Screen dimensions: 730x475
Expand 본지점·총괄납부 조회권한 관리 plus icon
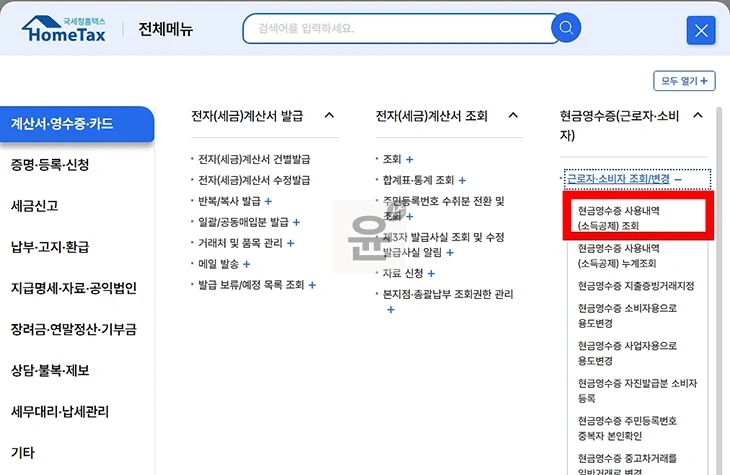click(391, 310)
